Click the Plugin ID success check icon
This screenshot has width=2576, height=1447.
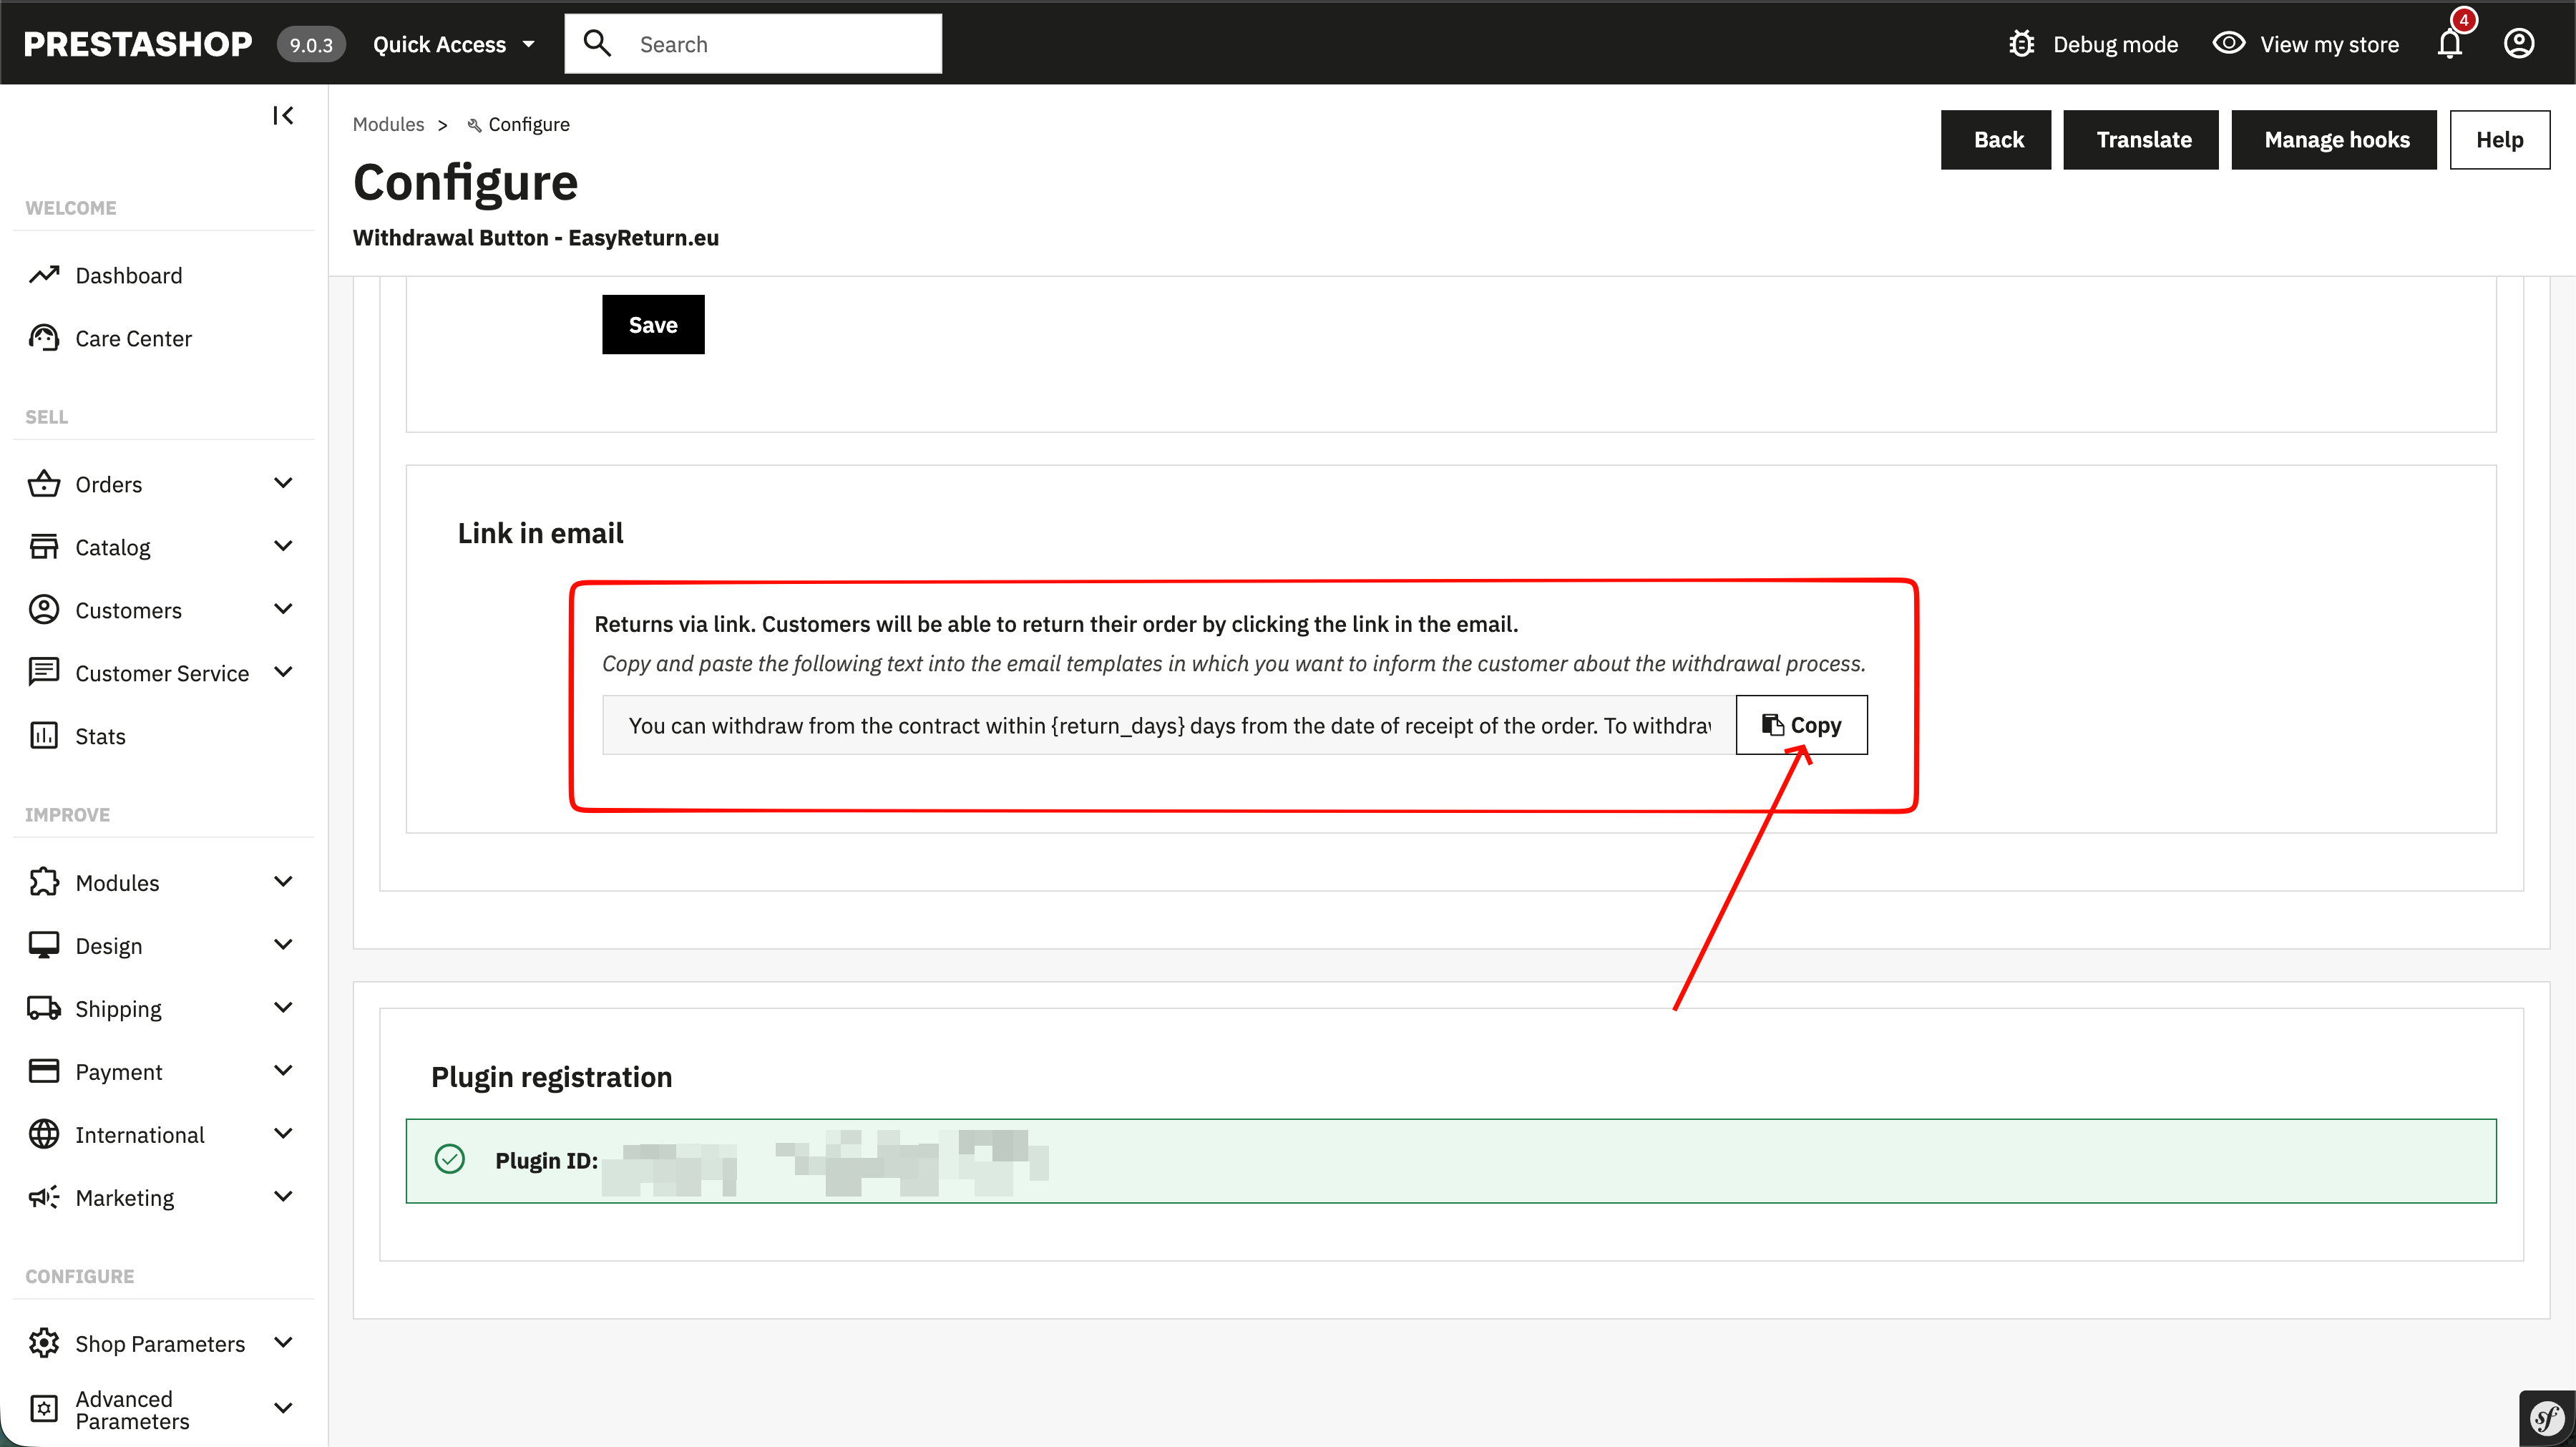tap(450, 1159)
